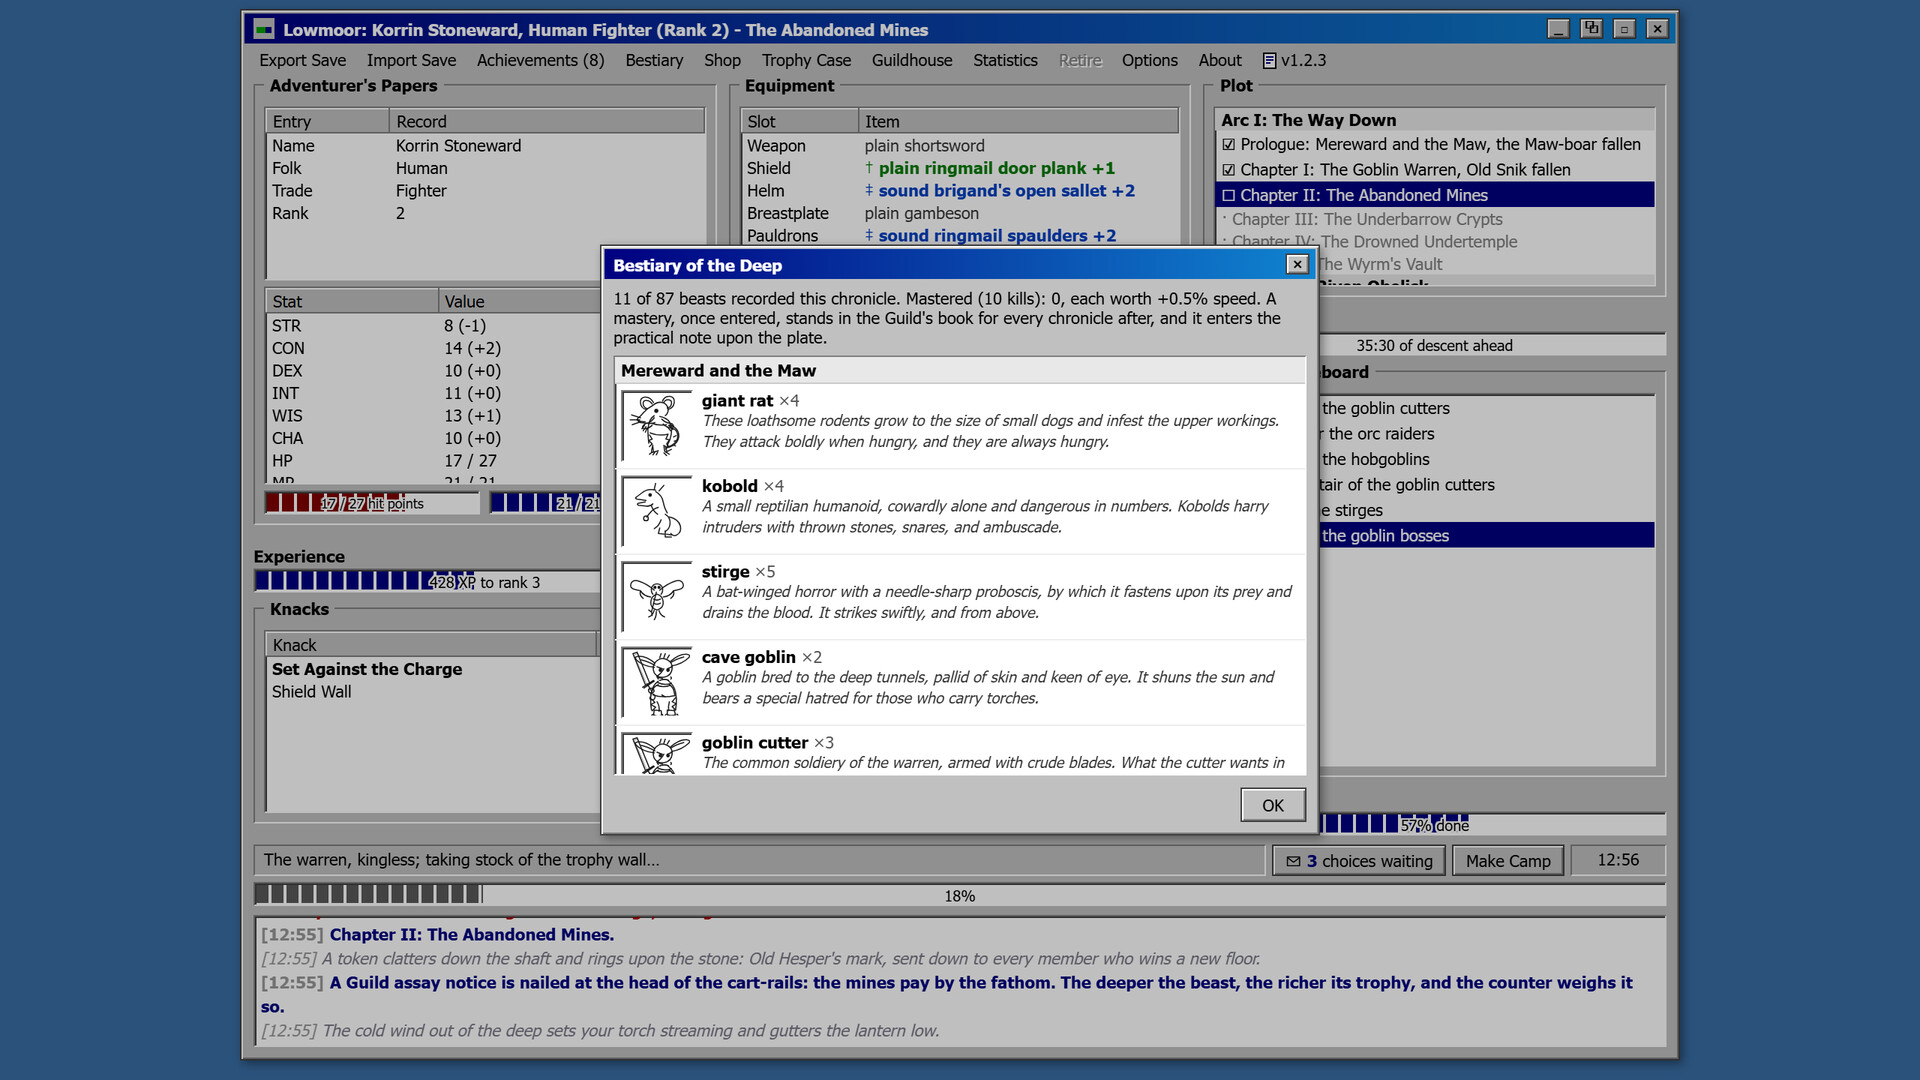Select the orc raiders quest row
This screenshot has width=1920, height=1080.
pos(1486,434)
